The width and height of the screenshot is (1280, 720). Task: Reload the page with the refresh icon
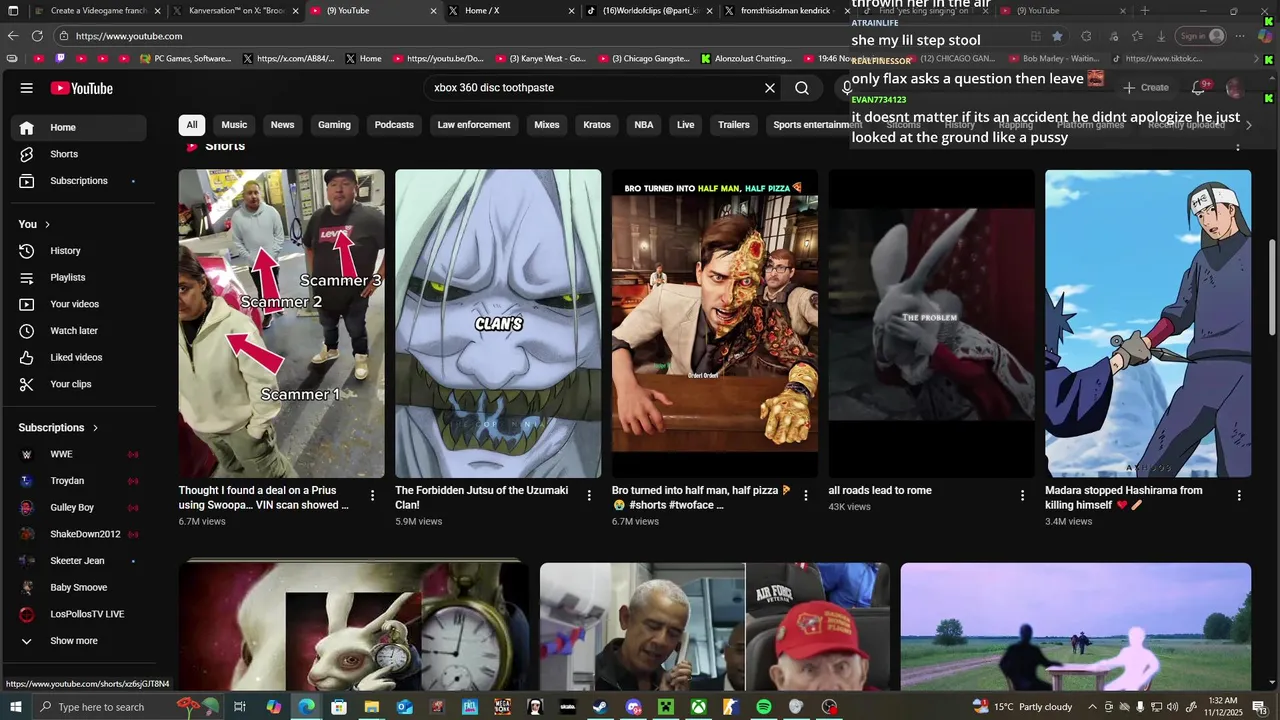[x=37, y=36]
